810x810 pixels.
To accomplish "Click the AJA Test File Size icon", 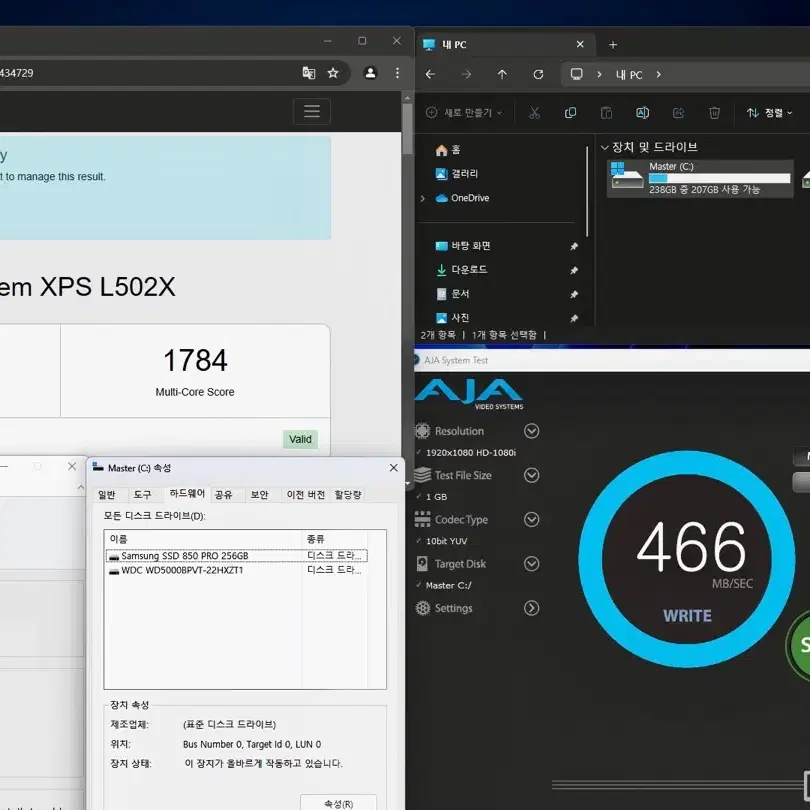I will [423, 475].
